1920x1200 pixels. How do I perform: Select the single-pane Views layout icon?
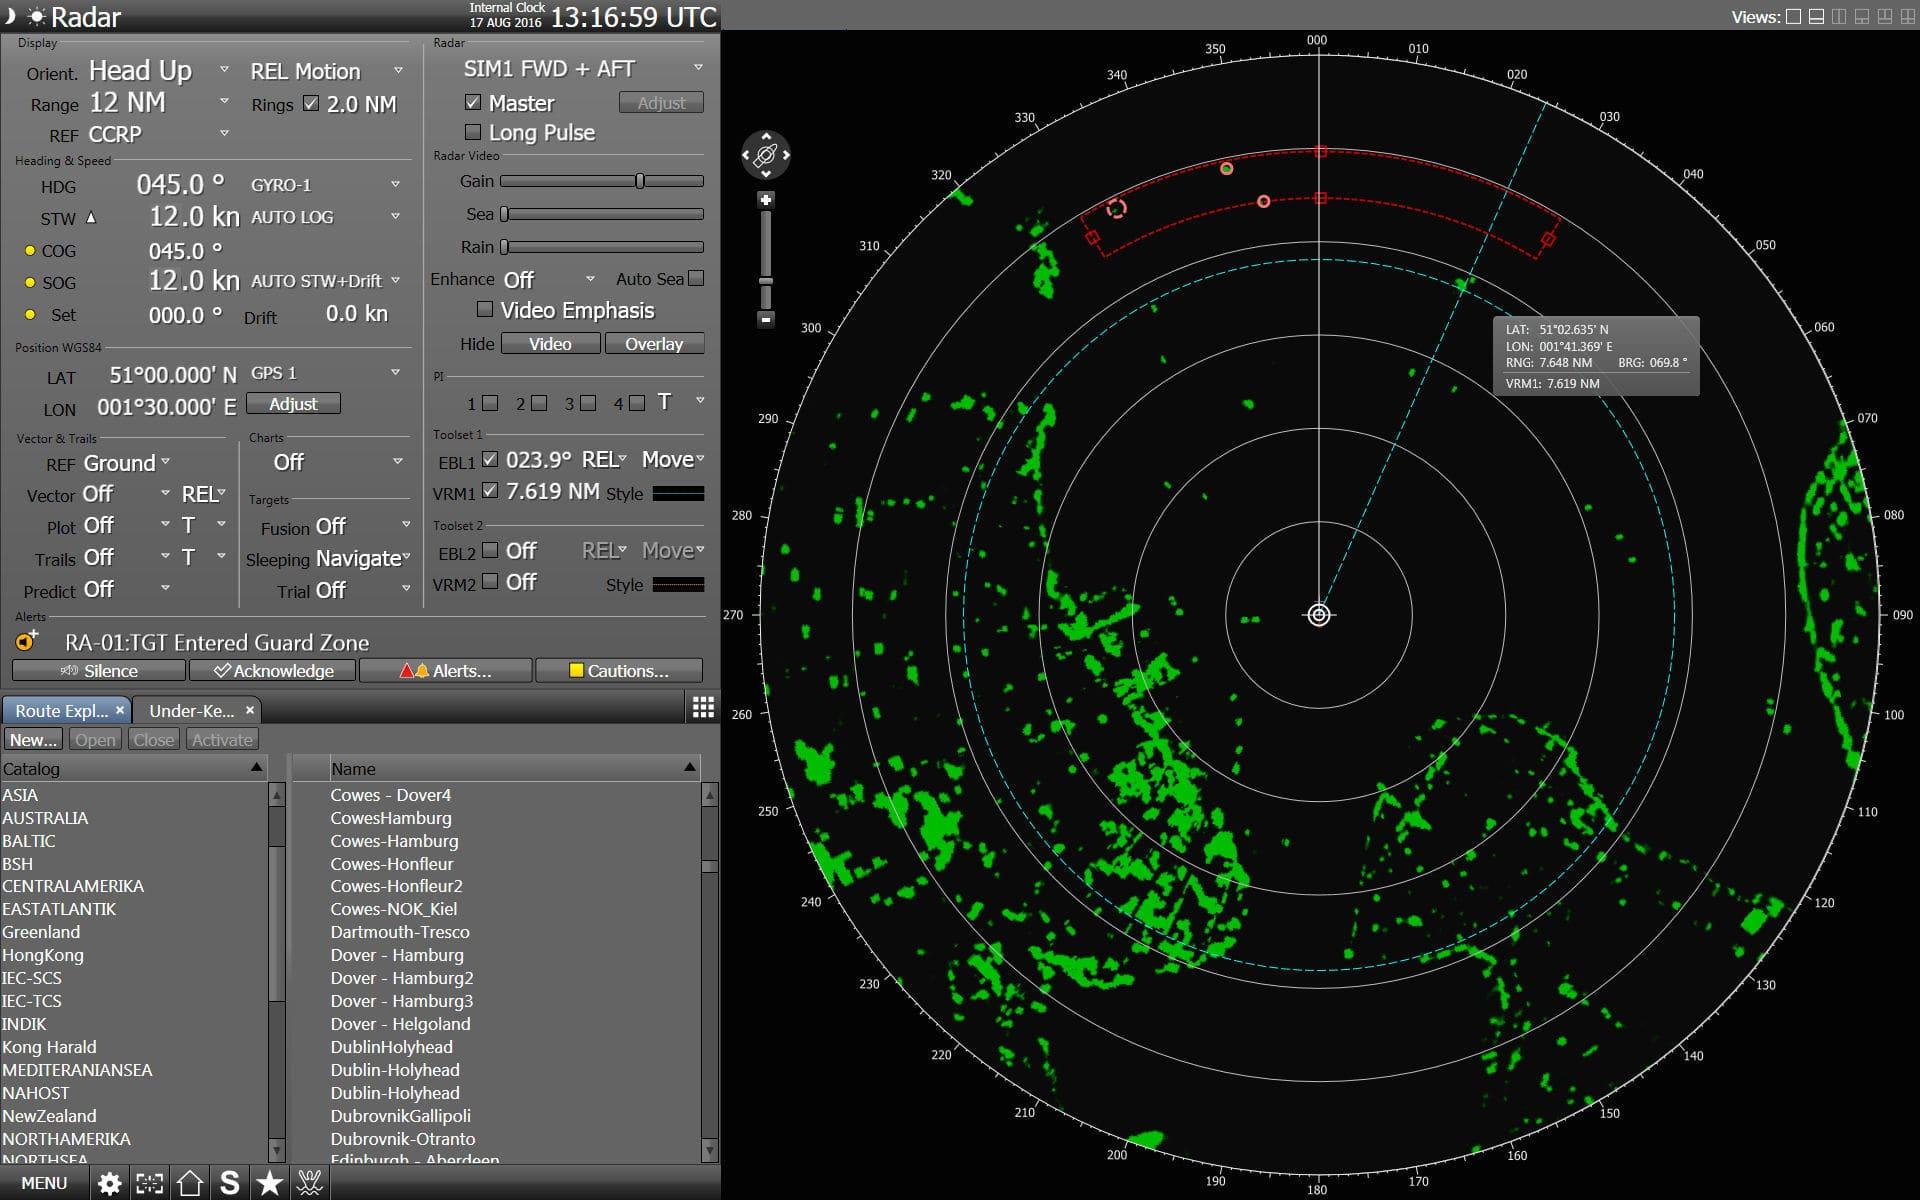click(x=1793, y=16)
